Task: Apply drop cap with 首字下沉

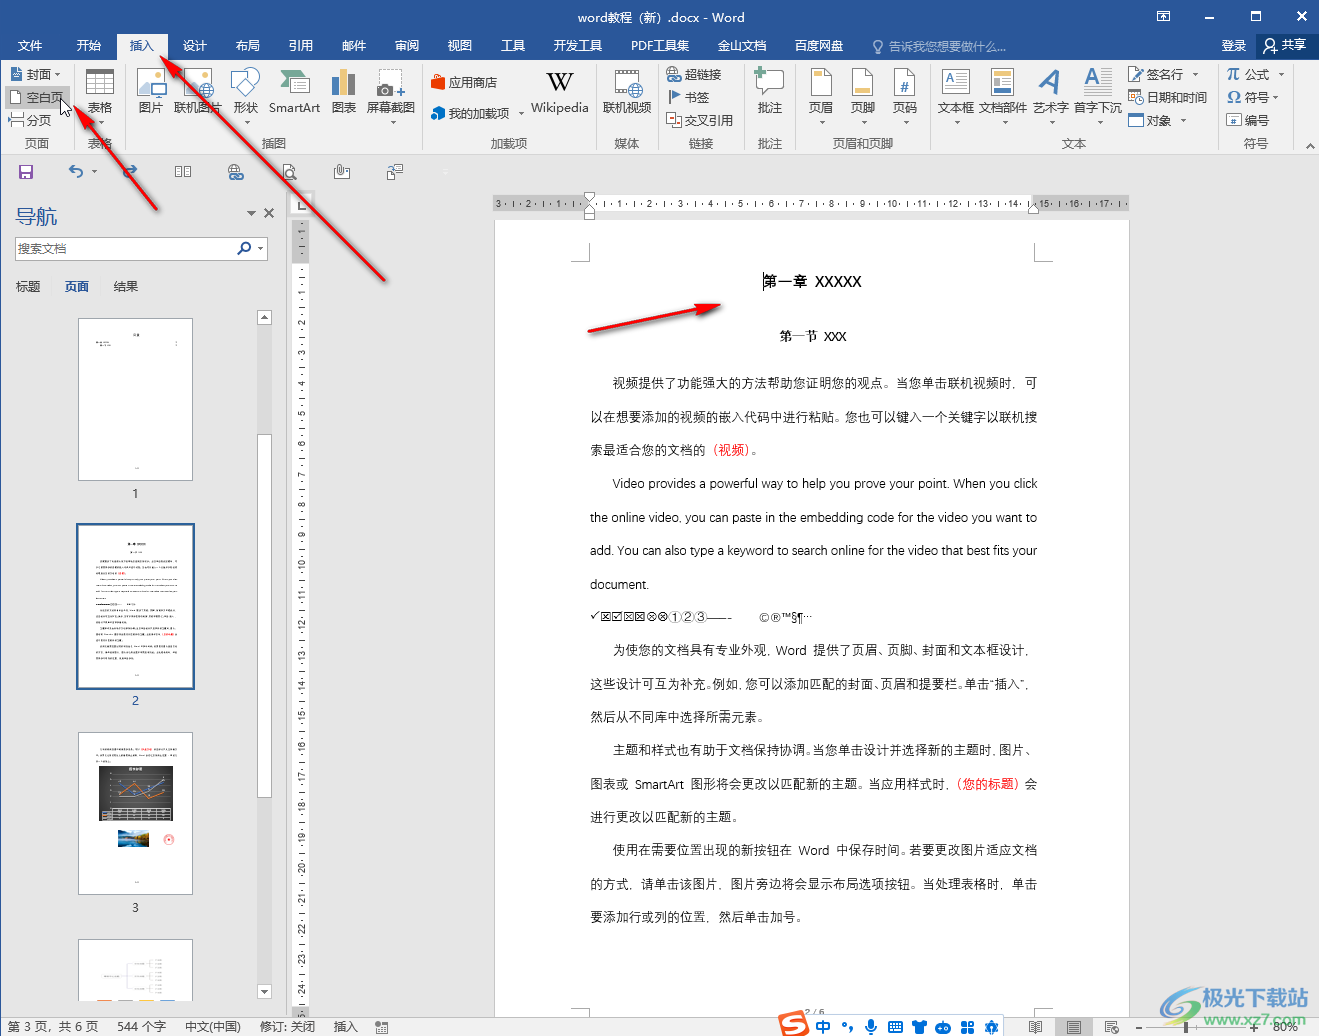Action: [x=1098, y=95]
